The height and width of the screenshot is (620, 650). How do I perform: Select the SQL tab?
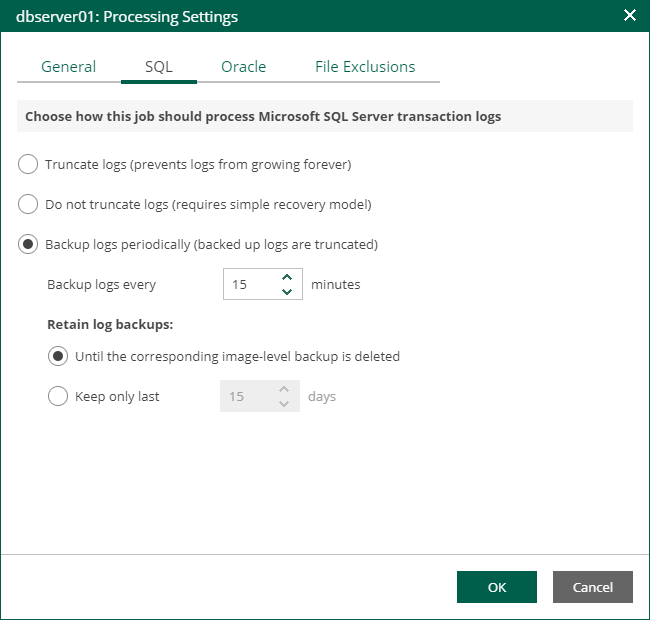(158, 67)
